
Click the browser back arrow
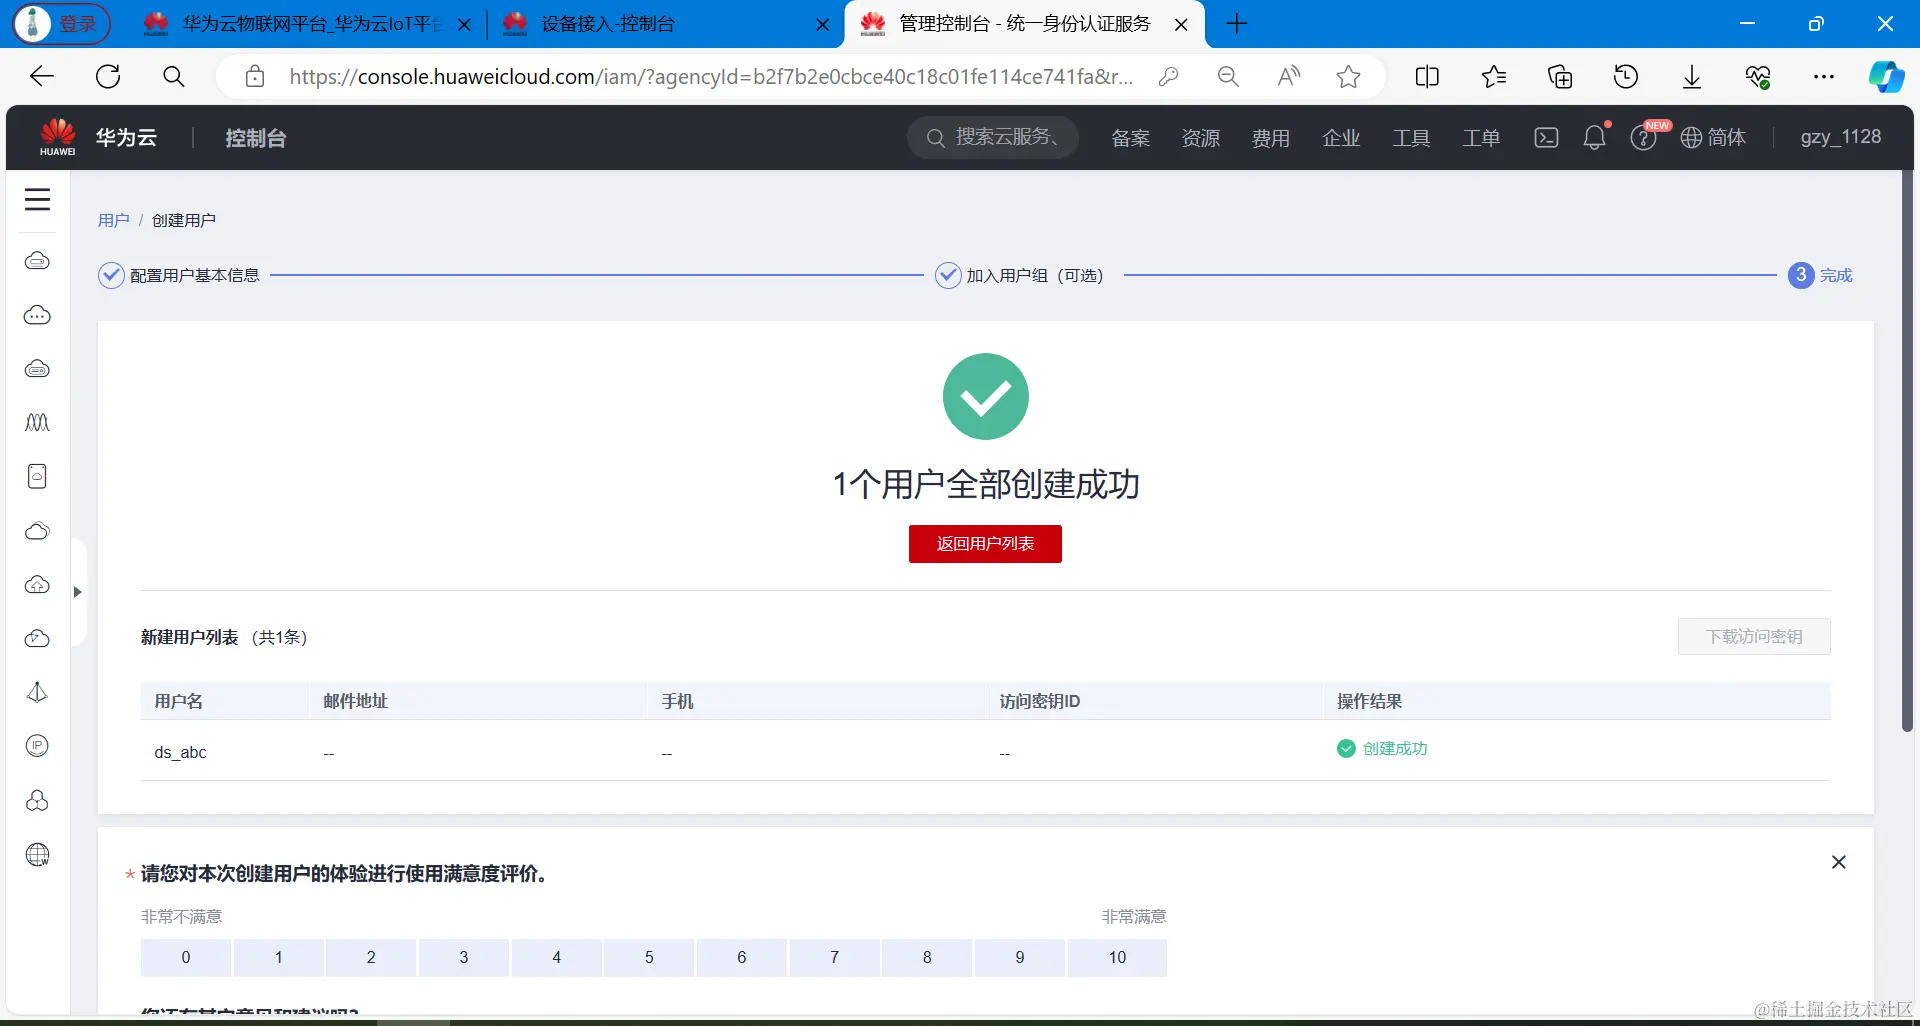[x=42, y=76]
